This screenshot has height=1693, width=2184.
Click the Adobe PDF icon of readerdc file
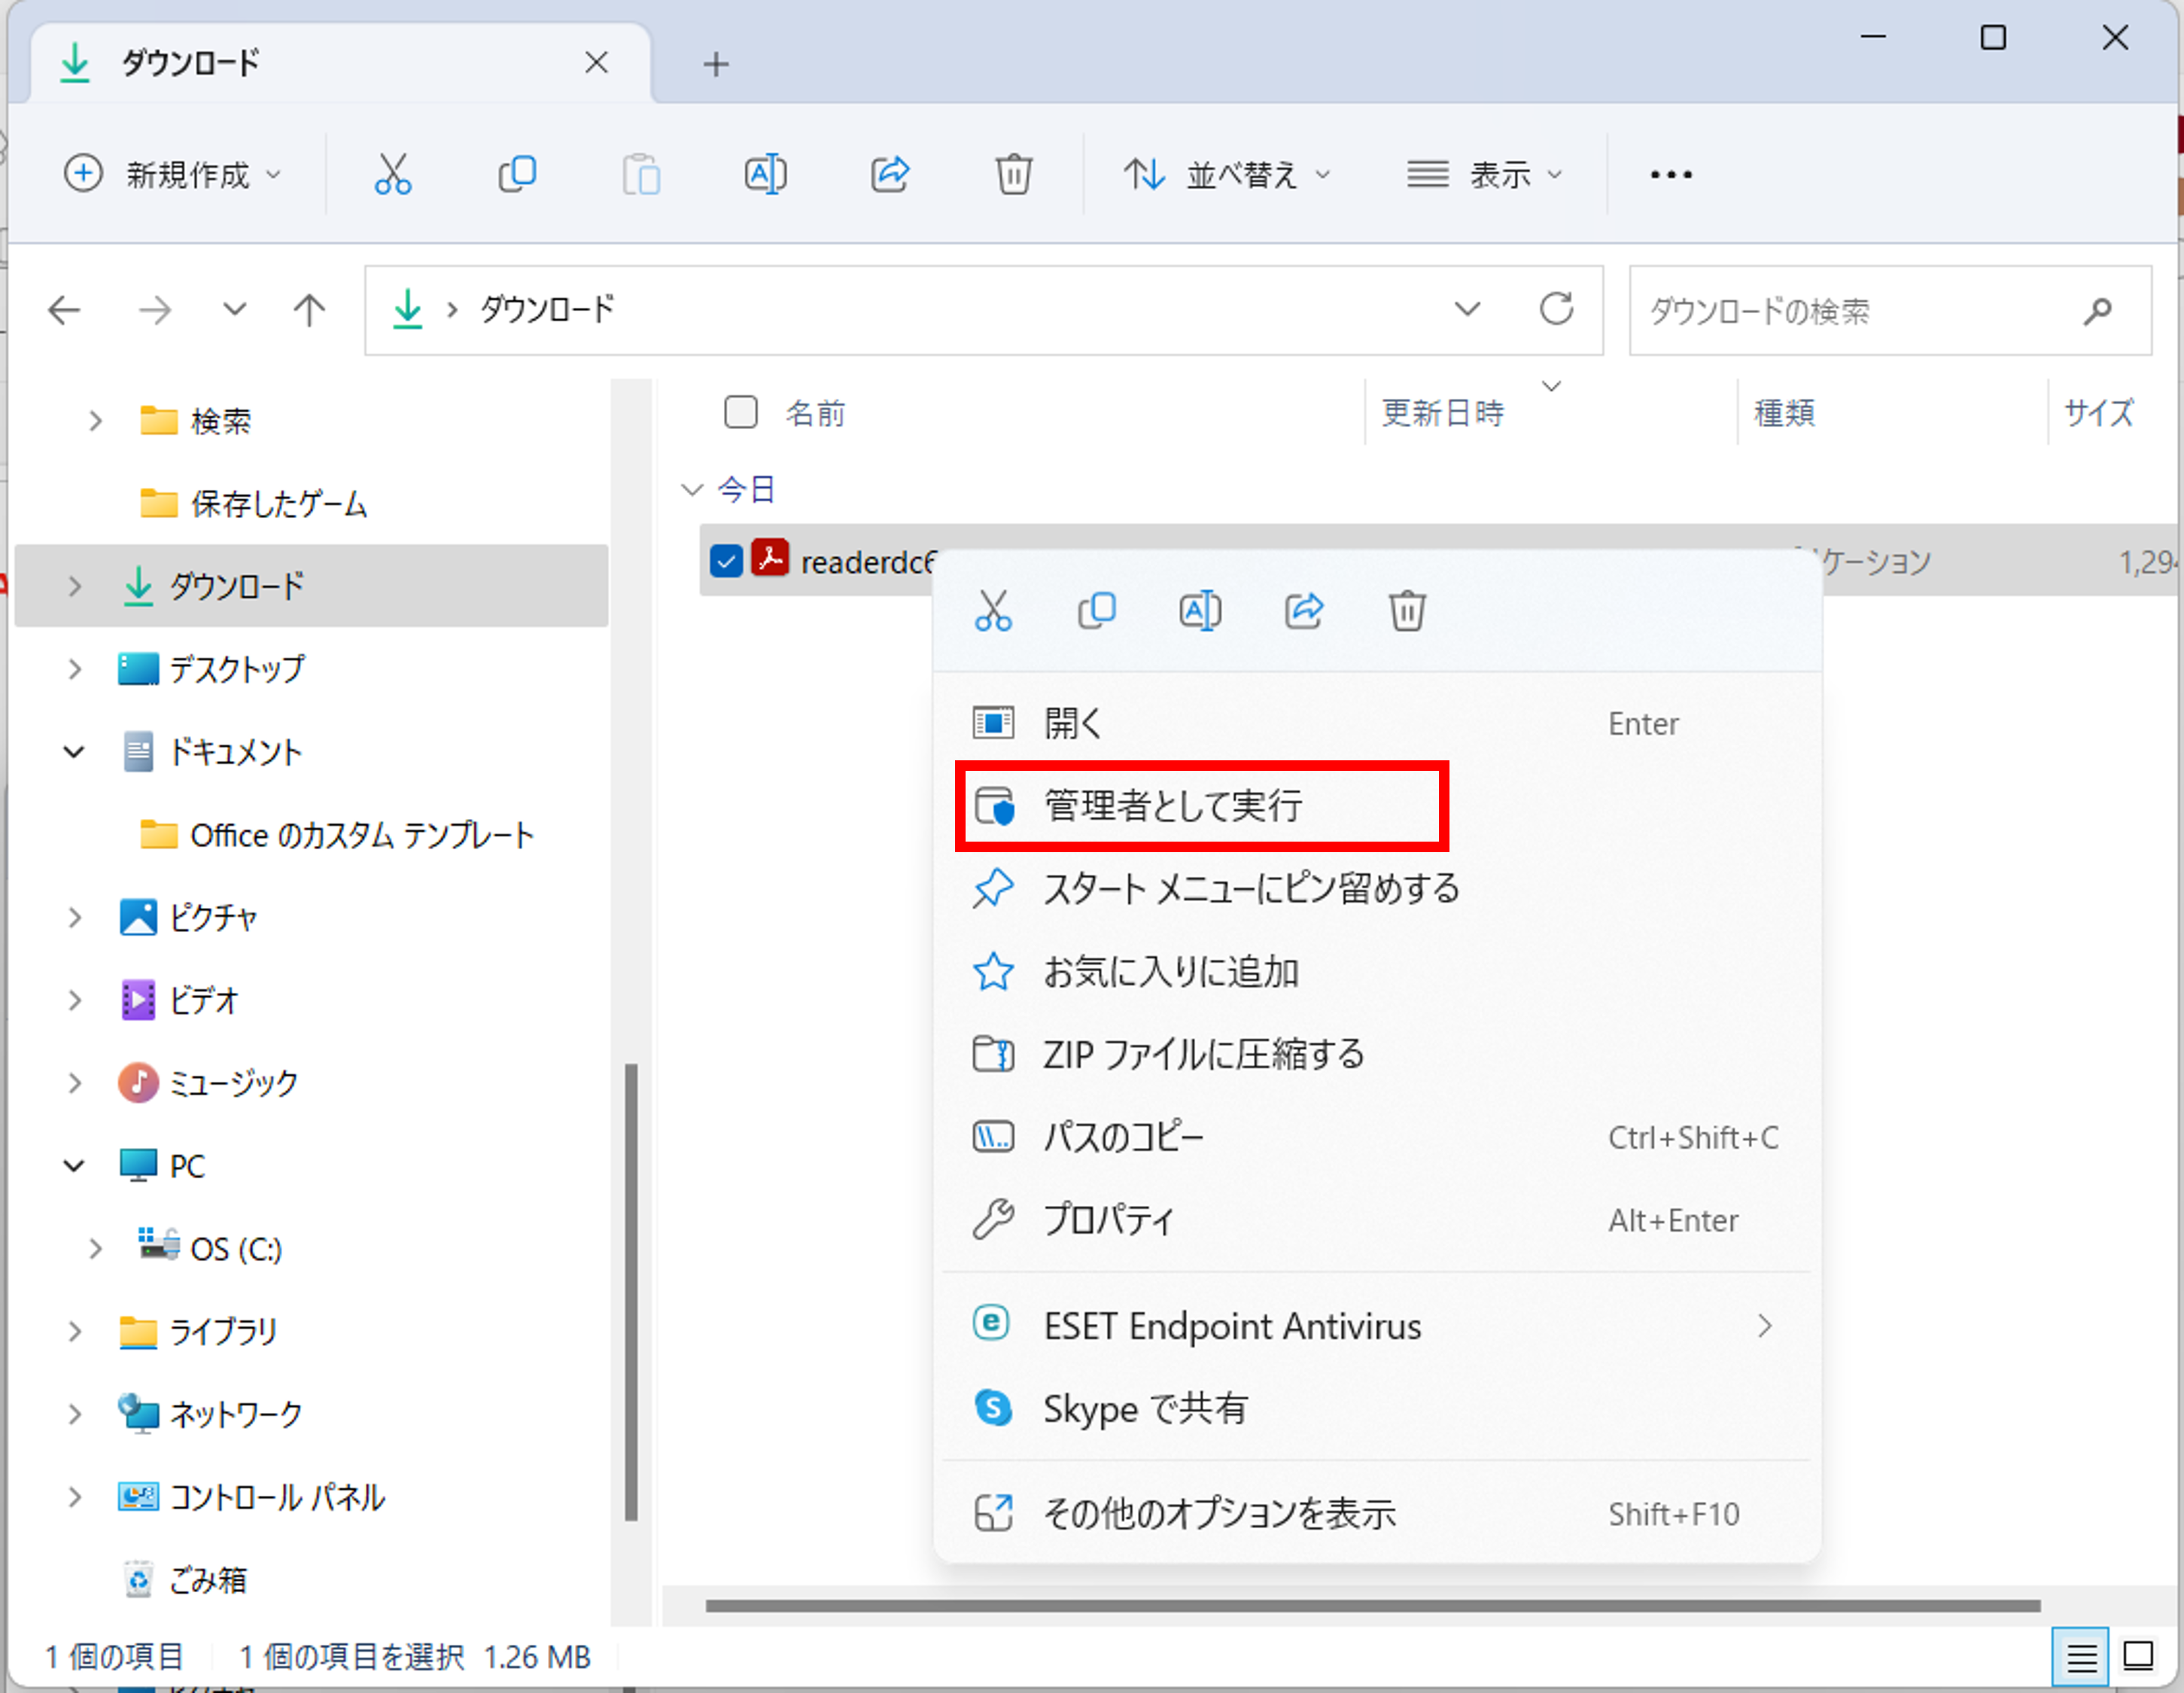(770, 559)
